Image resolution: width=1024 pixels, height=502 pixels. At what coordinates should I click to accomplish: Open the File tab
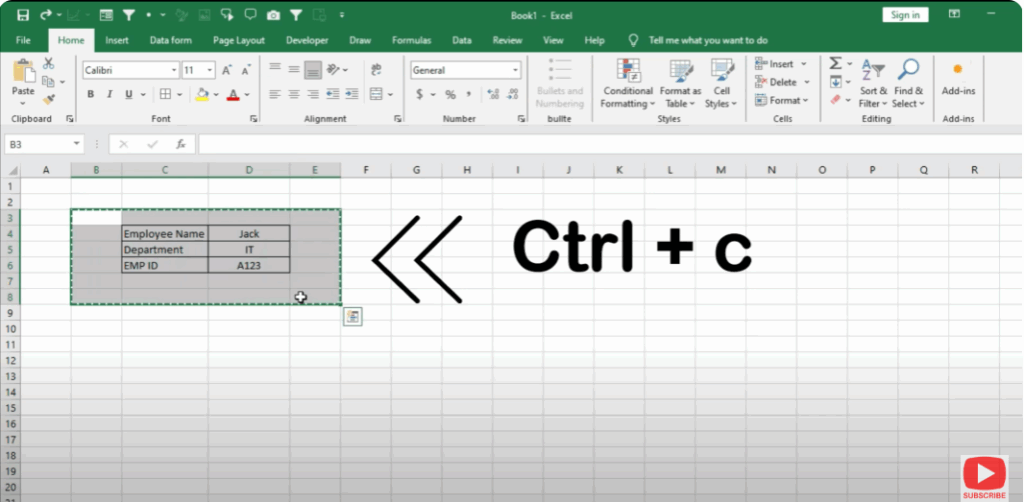(23, 40)
